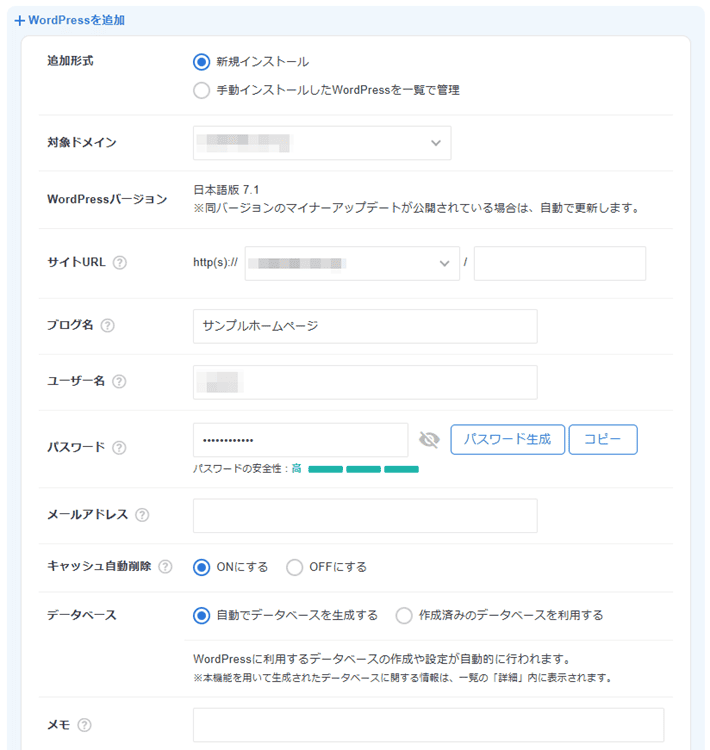Viewport: 710px width, 750px height.
Task: Open help icon next to ユーザー名
Action: coord(119,381)
